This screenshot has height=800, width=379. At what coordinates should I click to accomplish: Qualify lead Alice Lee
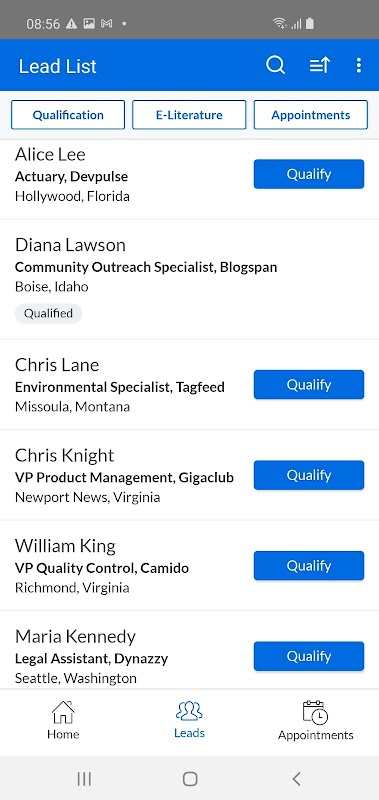coord(309,174)
